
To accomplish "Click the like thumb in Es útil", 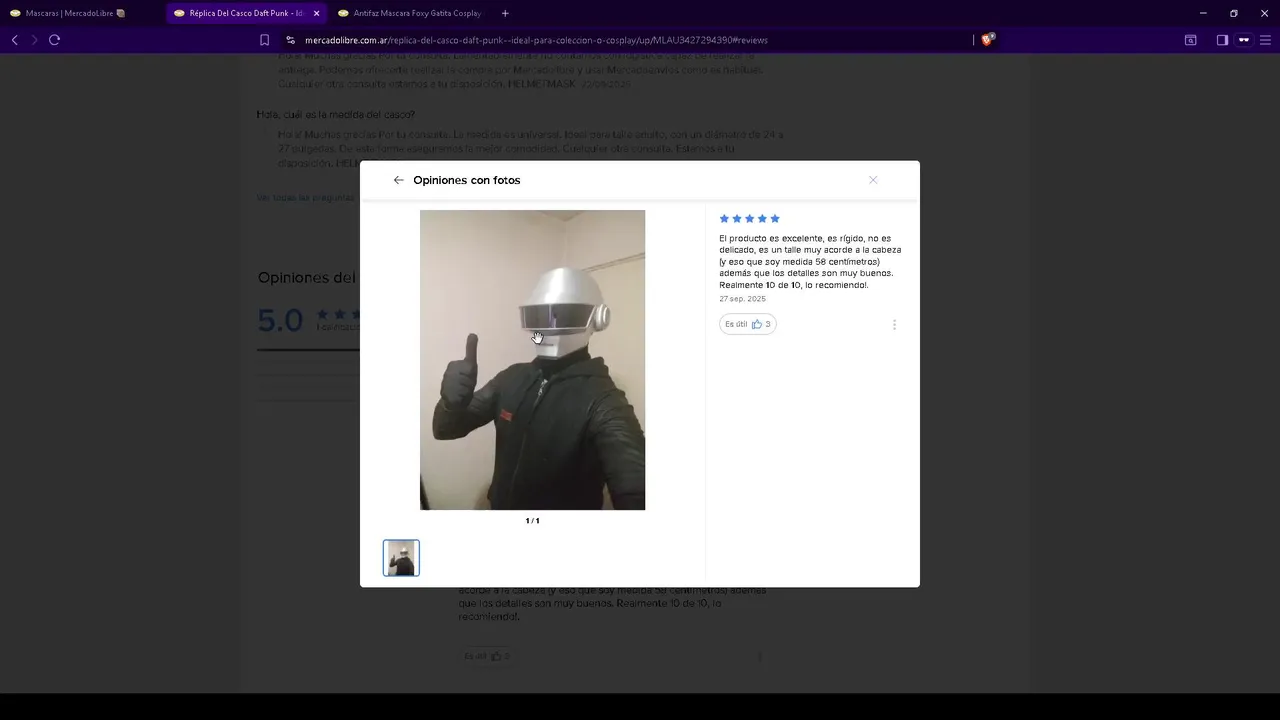I will (757, 324).
